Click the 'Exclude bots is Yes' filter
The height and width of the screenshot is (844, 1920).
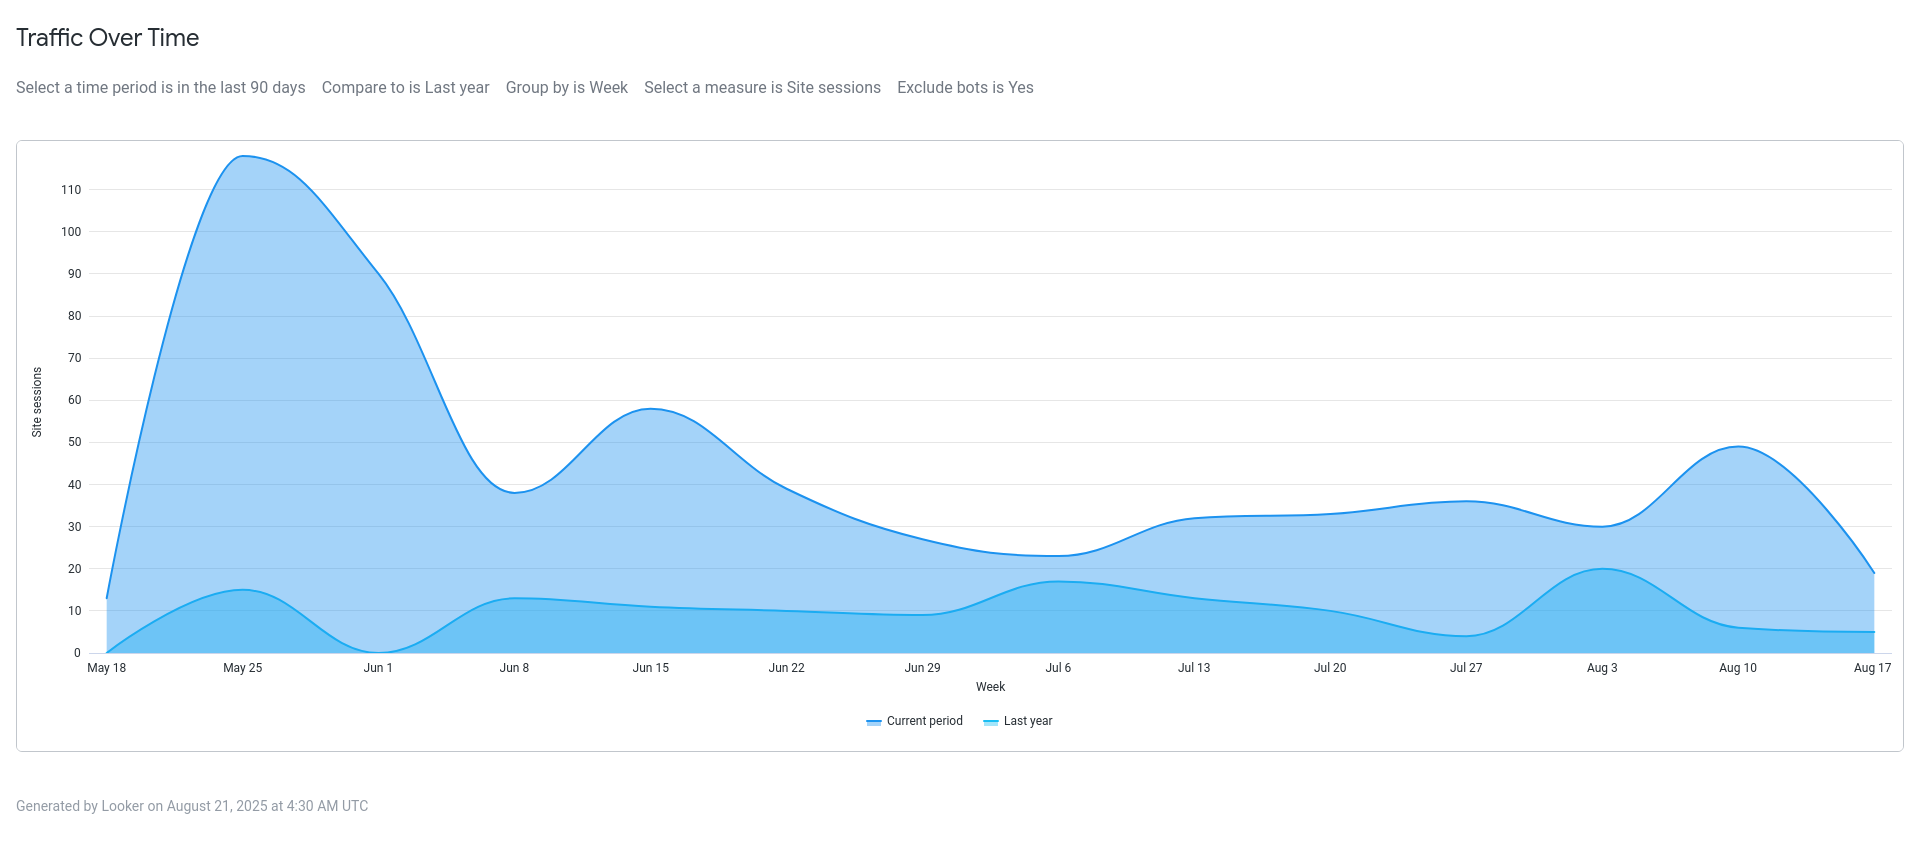pyautogui.click(x=965, y=88)
